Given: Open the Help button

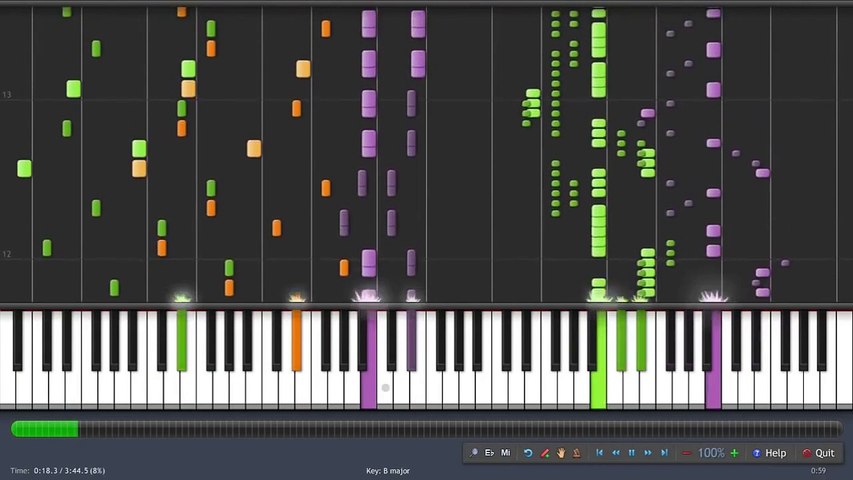Looking at the screenshot, I should [x=769, y=453].
